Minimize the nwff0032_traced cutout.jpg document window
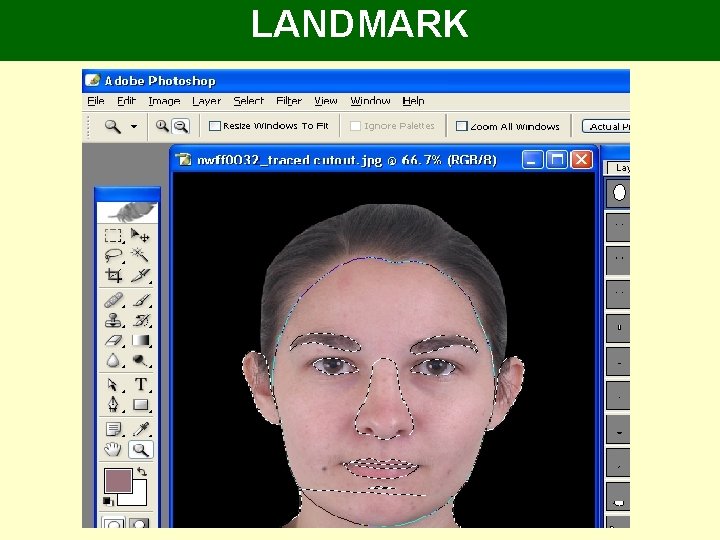 click(x=532, y=160)
